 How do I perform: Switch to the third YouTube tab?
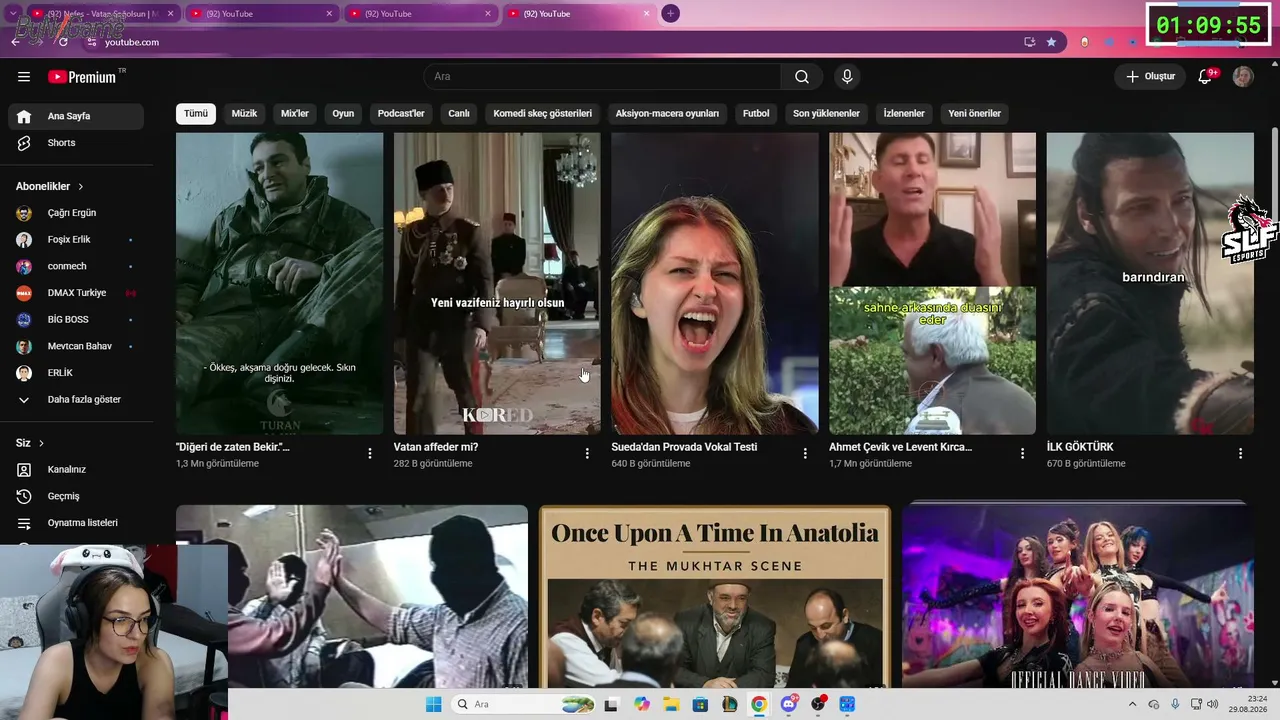pos(420,14)
